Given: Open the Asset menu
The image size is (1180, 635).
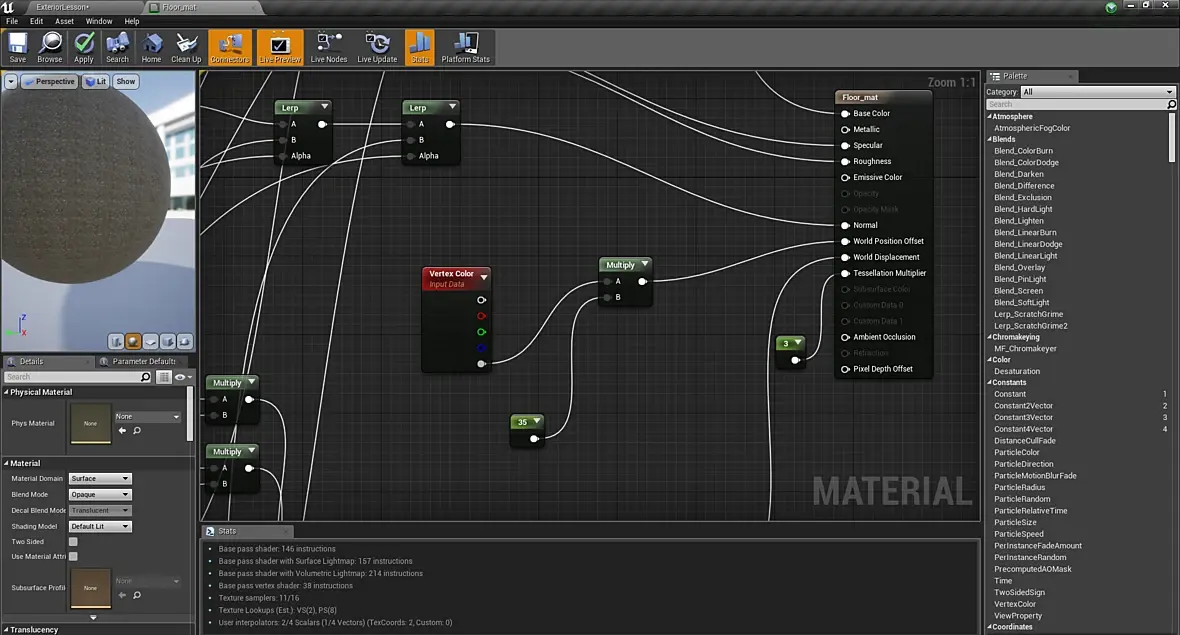Looking at the screenshot, I should (x=64, y=21).
